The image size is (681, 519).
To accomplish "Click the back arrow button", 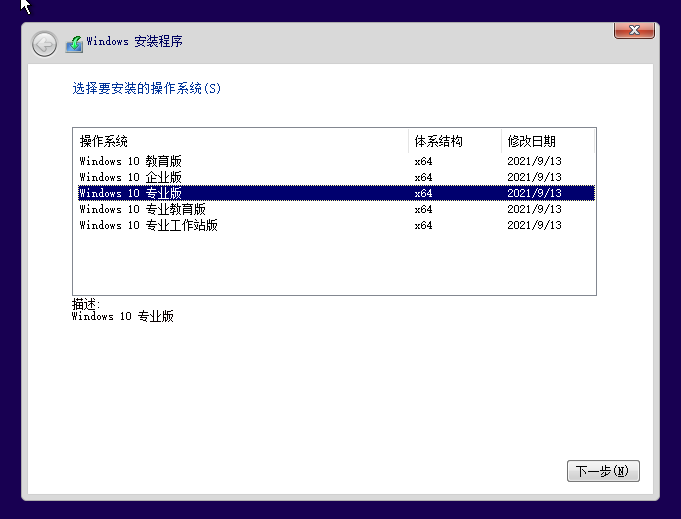I will point(44,43).
